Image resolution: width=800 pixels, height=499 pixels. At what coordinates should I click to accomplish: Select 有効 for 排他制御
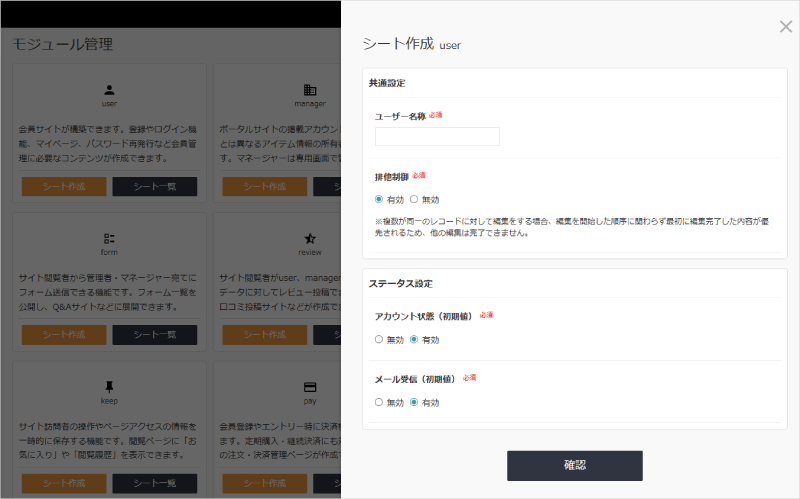tap(379, 199)
